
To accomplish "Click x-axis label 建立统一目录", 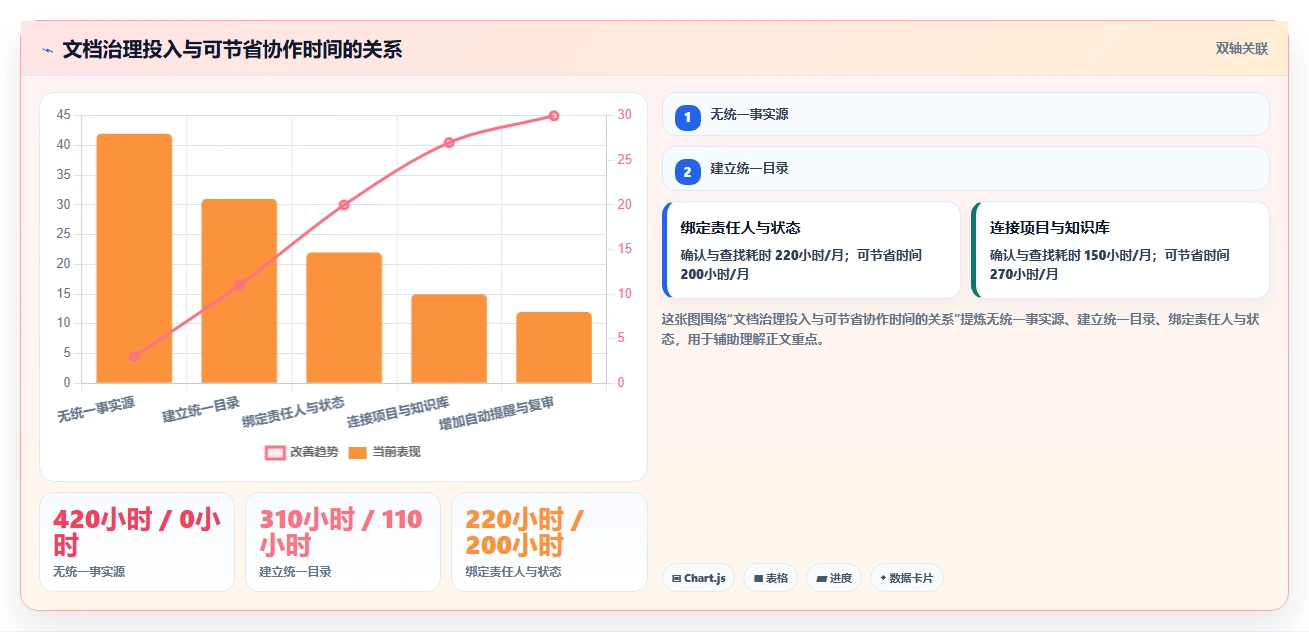I will coord(201,410).
